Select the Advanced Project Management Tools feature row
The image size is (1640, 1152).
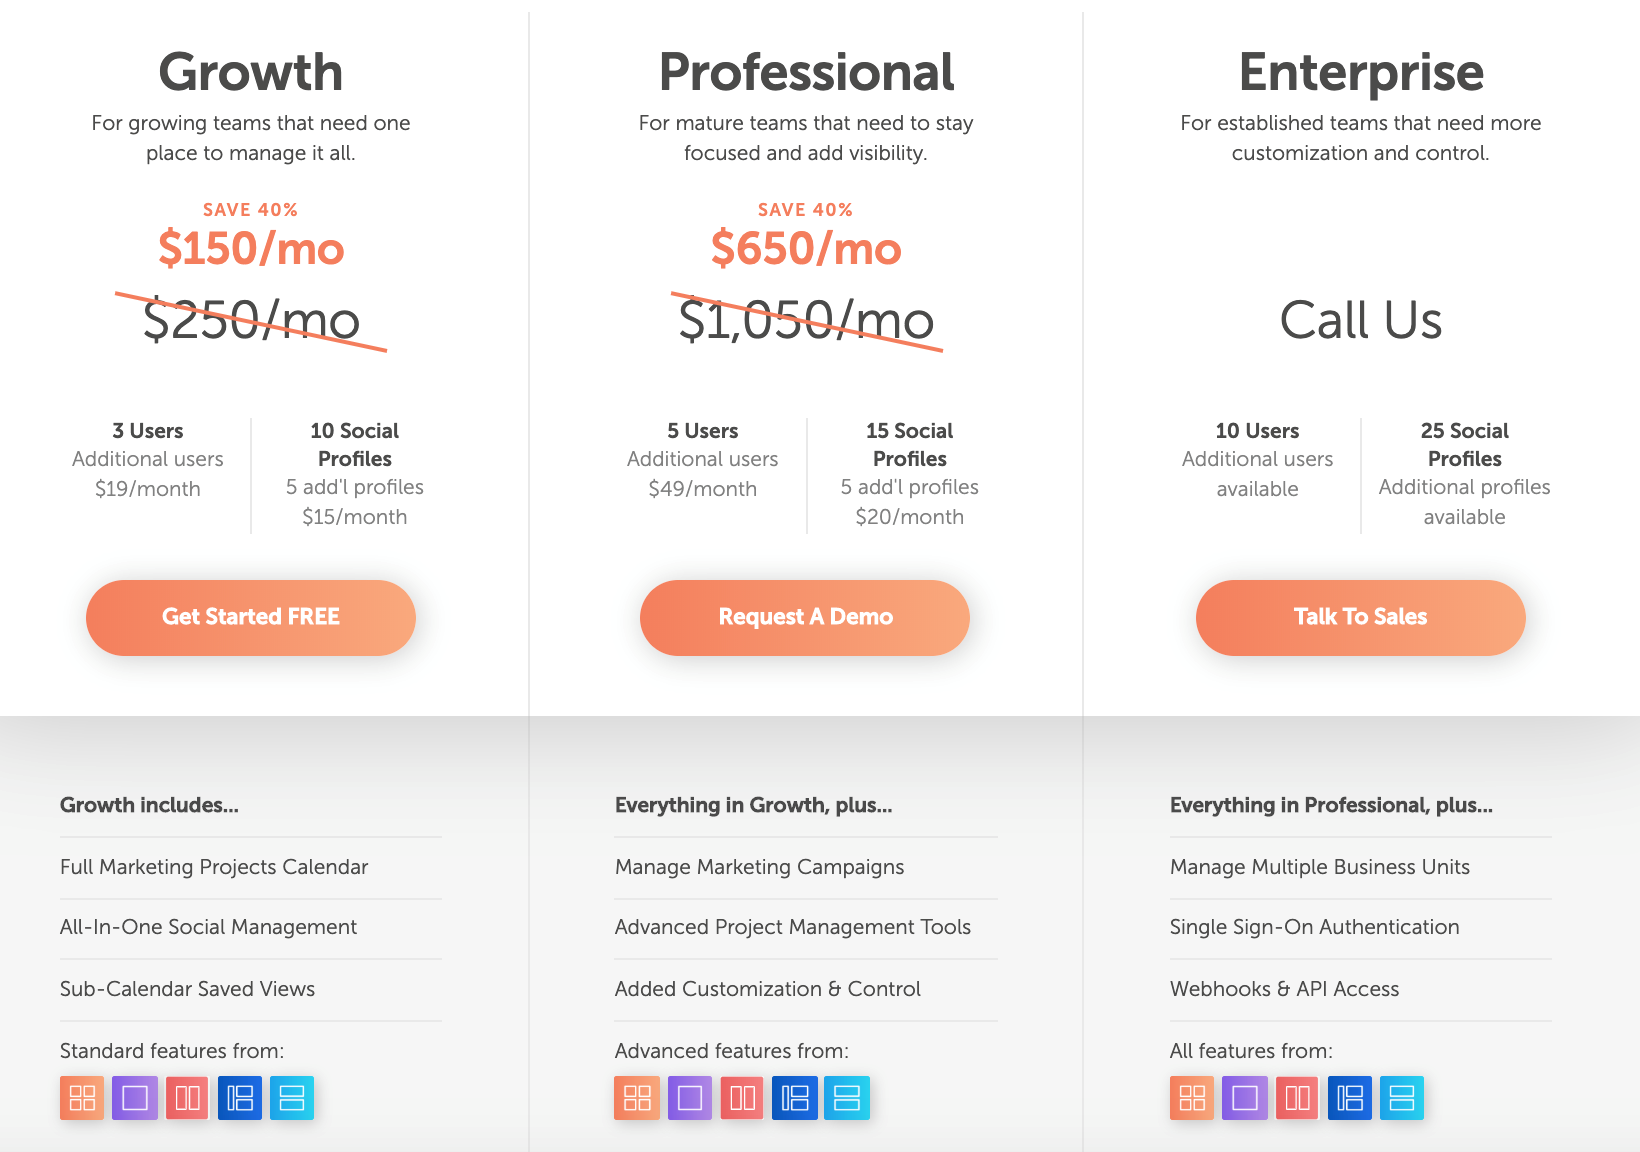(791, 927)
